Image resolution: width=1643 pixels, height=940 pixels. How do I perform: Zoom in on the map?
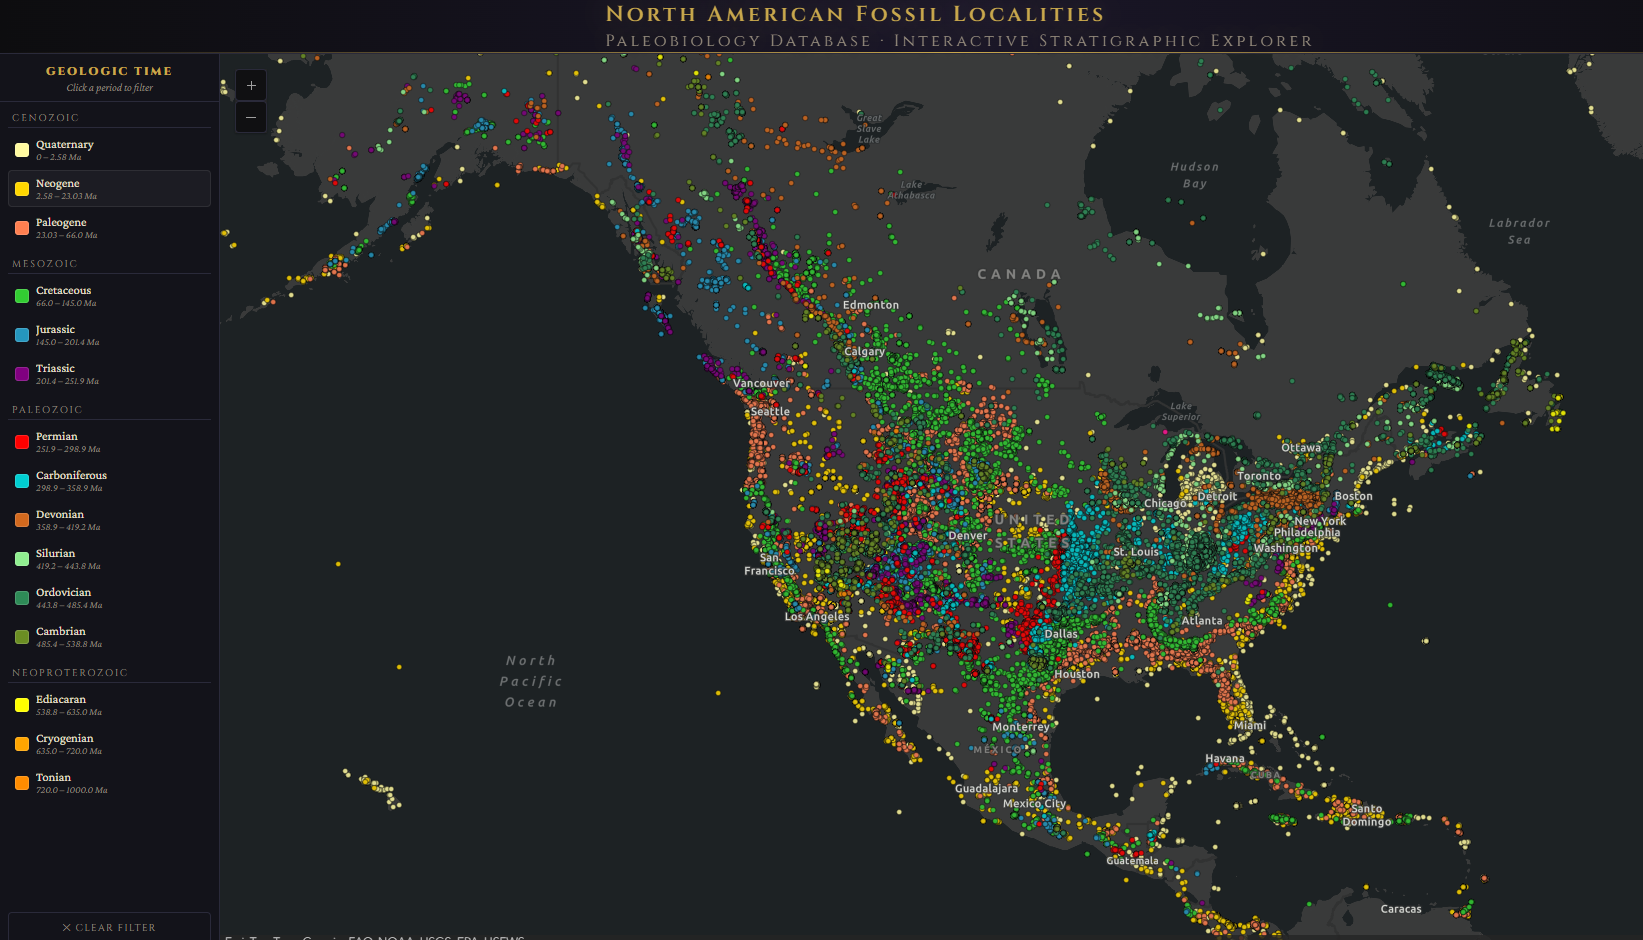click(x=251, y=86)
